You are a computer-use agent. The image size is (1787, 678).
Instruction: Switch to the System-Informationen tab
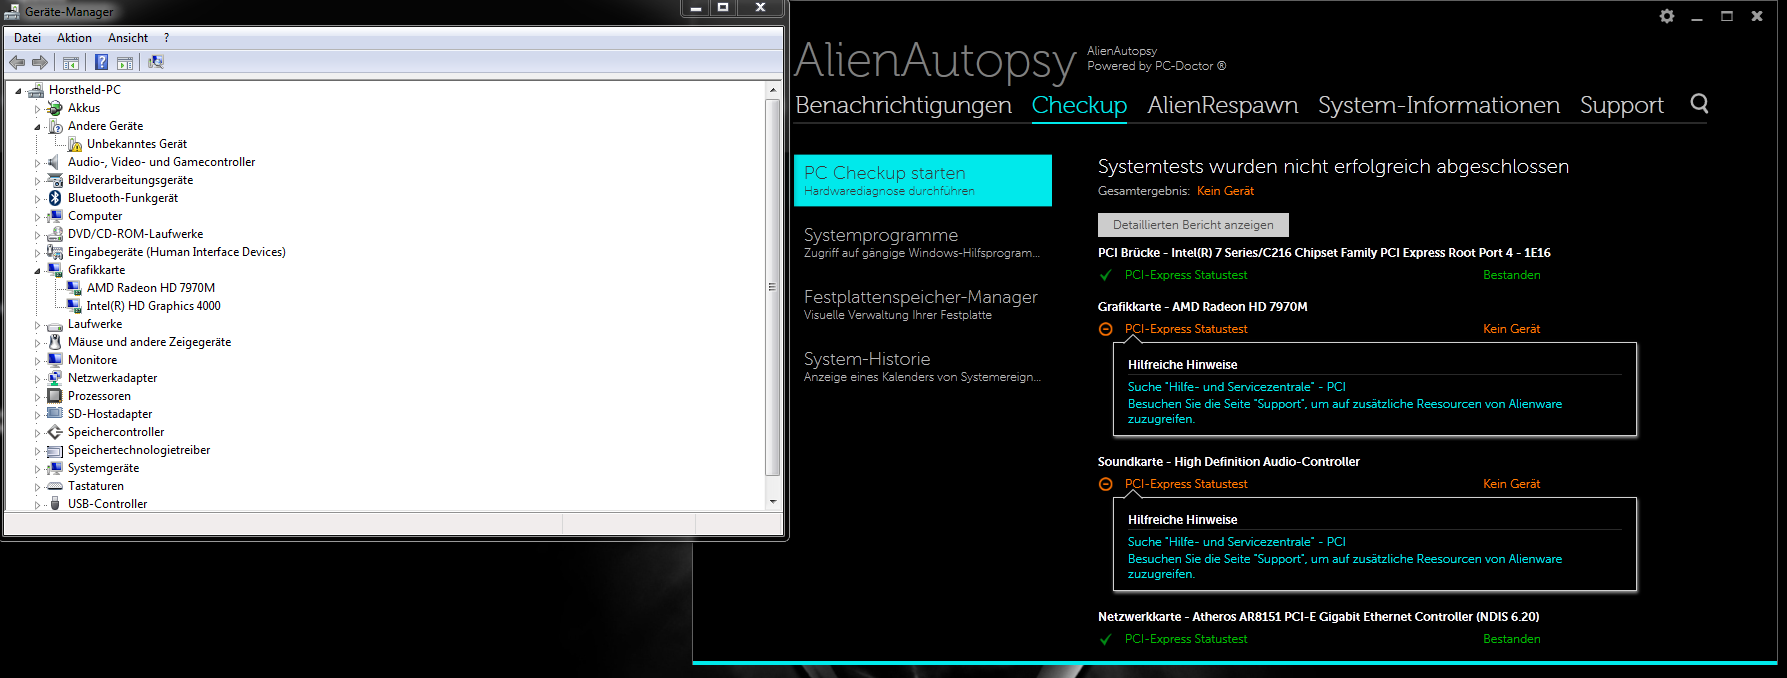[1438, 105]
